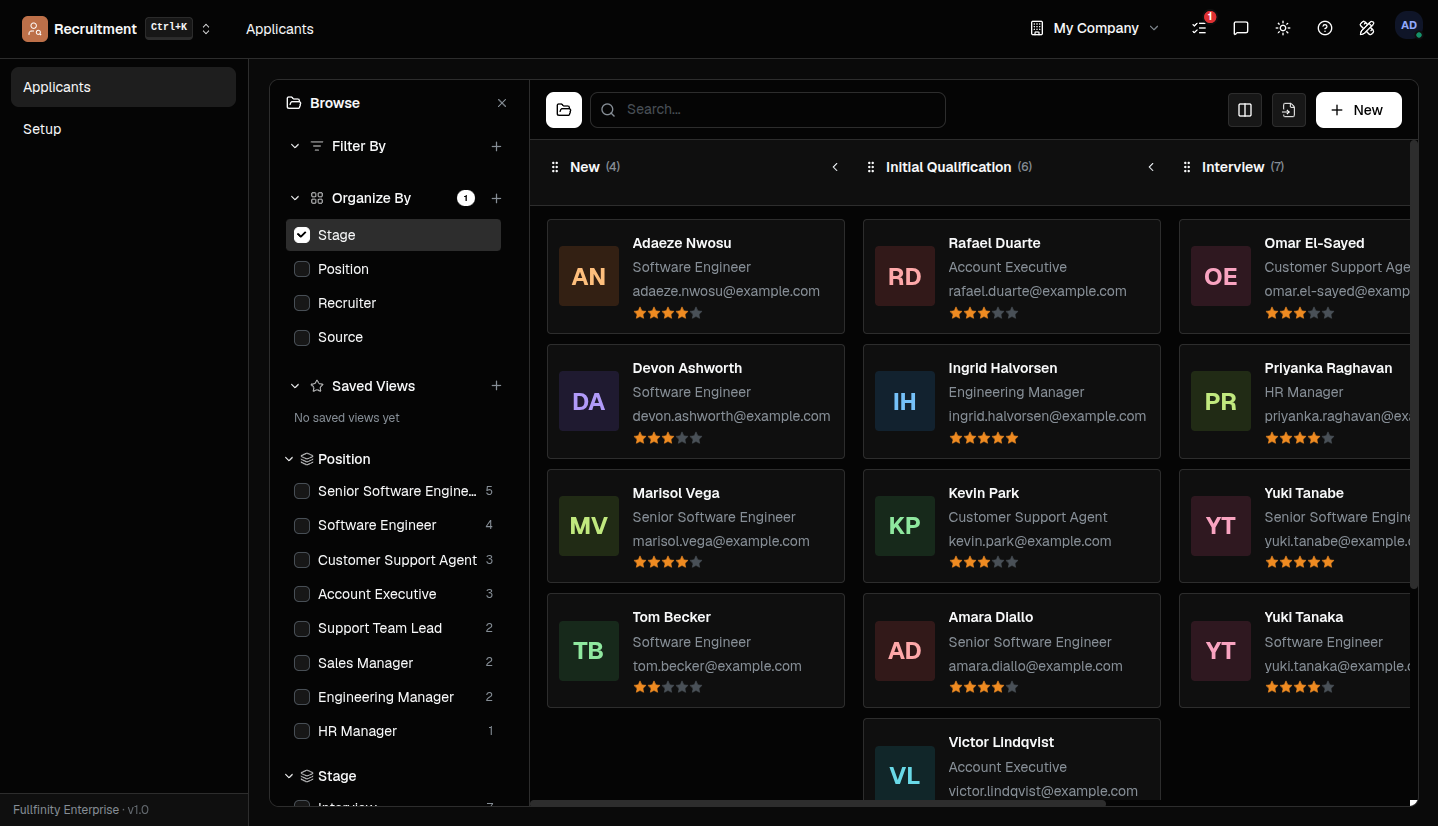This screenshot has height=826, width=1438.
Task: Open the Setup sidebar menu item
Action: pos(123,129)
